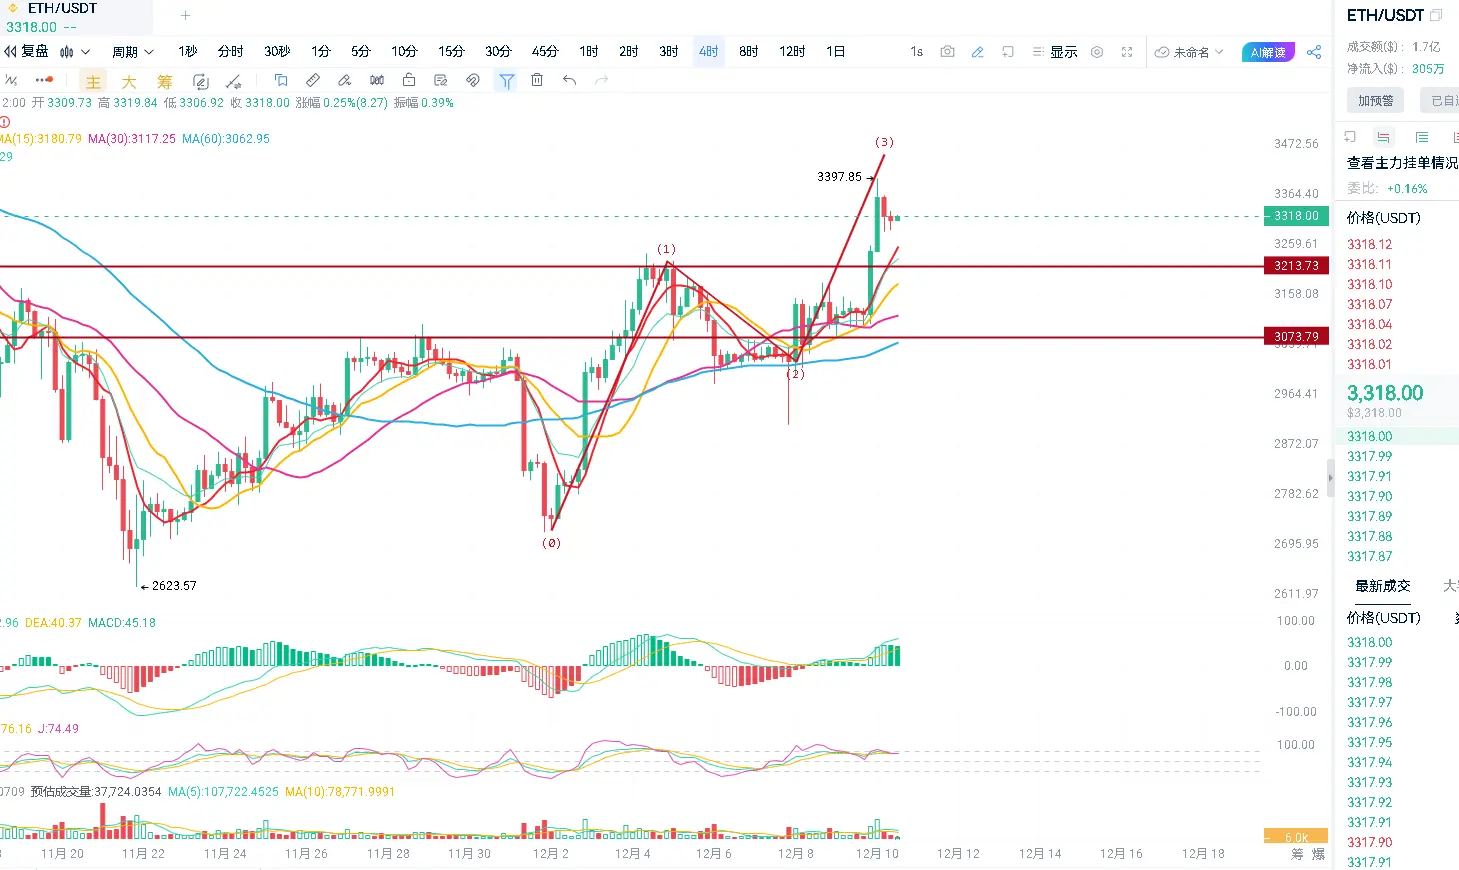Click the 筹 button at bottom right

click(x=1297, y=854)
